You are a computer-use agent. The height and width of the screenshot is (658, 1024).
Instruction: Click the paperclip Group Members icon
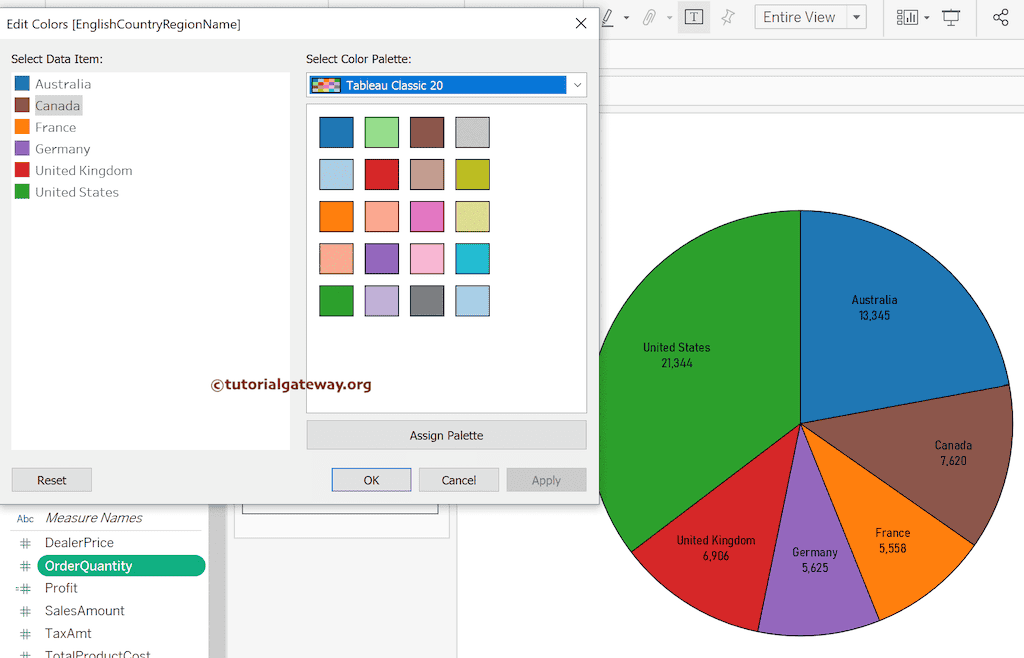coord(649,17)
